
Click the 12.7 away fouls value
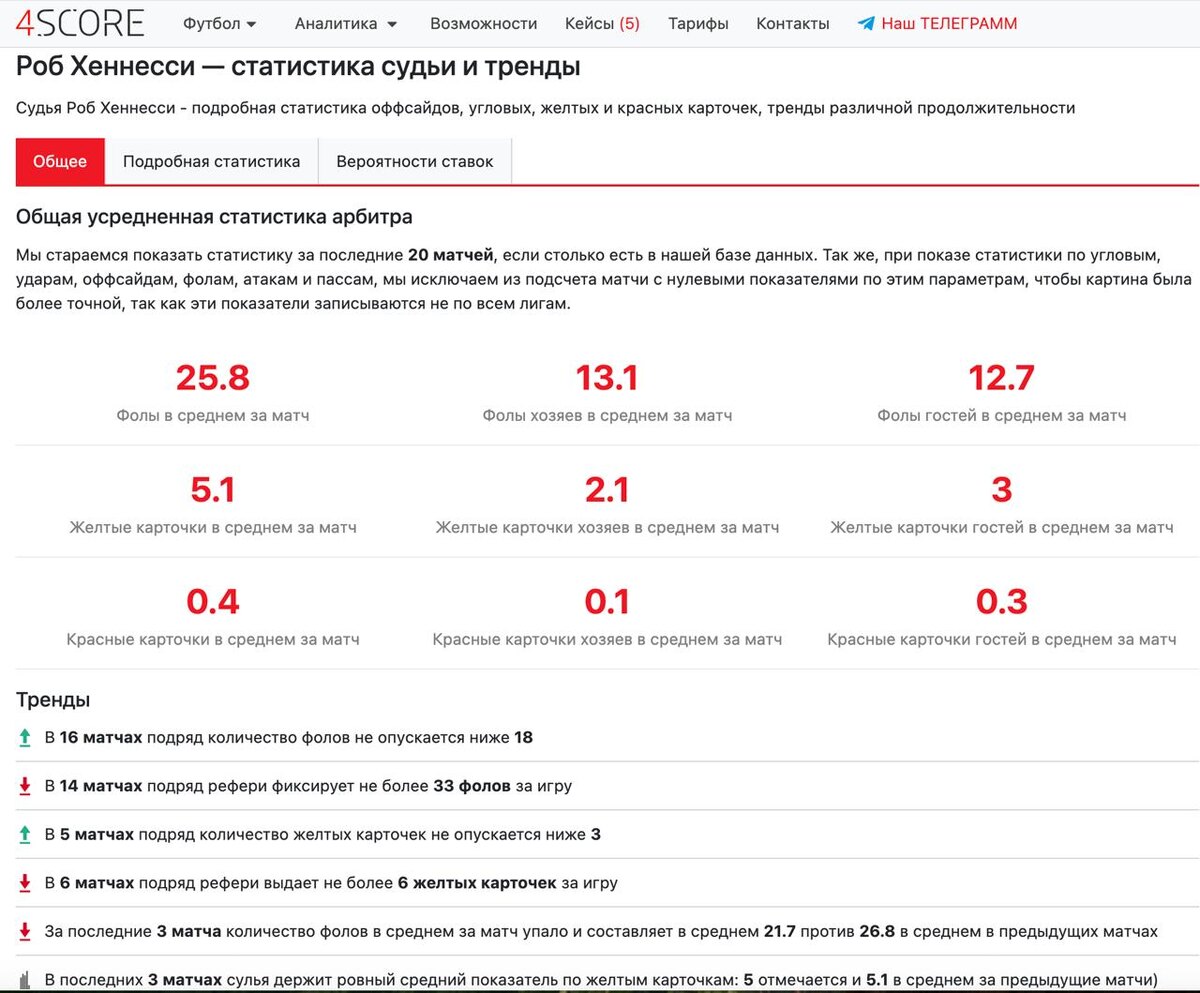click(1001, 378)
